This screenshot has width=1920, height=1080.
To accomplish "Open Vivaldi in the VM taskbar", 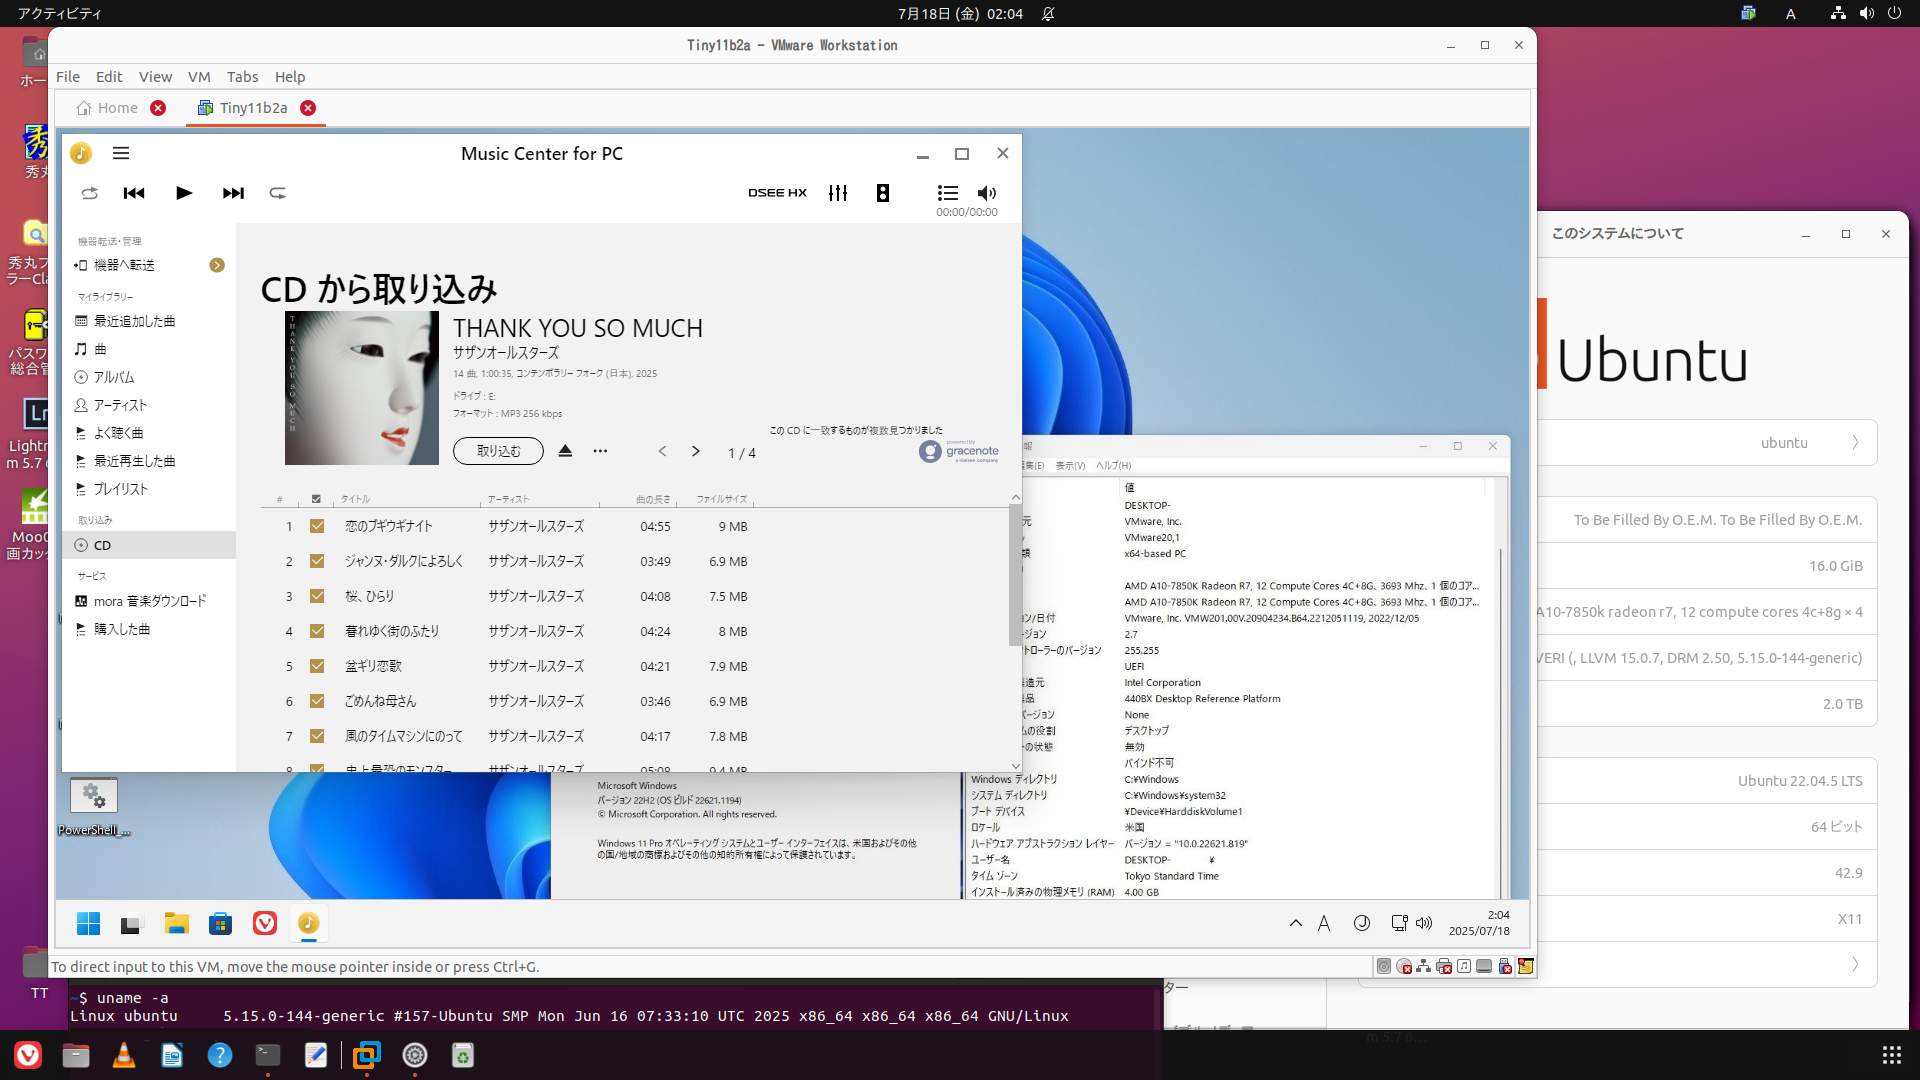I will [x=265, y=923].
